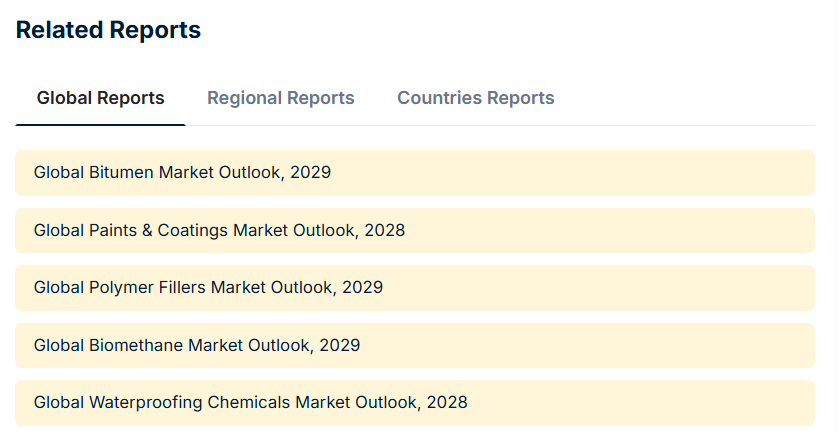Open the Regional Reports tab
The width and height of the screenshot is (838, 433).
coord(280,98)
